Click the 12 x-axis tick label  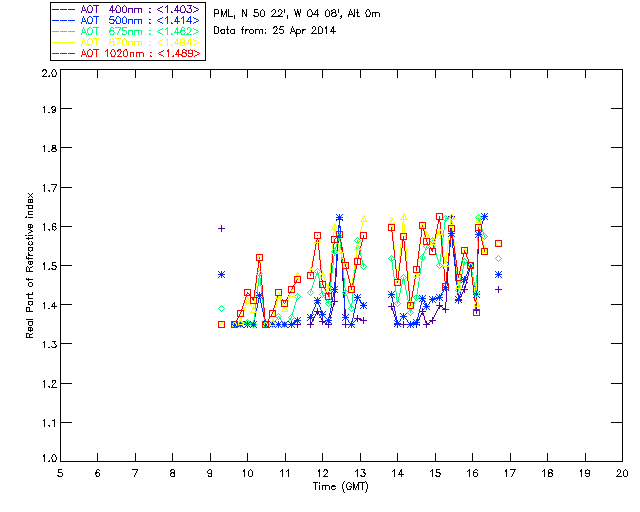tap(322, 473)
